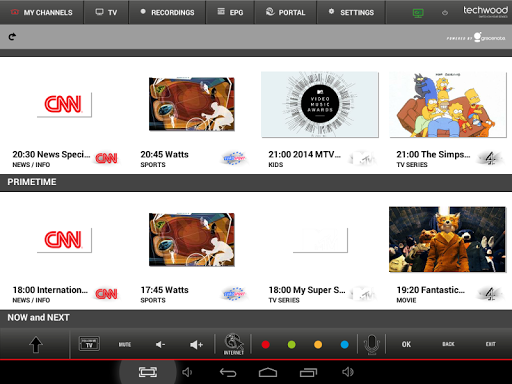Click the up arrow remote icon
Image resolution: width=512 pixels, height=384 pixels.
[36, 344]
